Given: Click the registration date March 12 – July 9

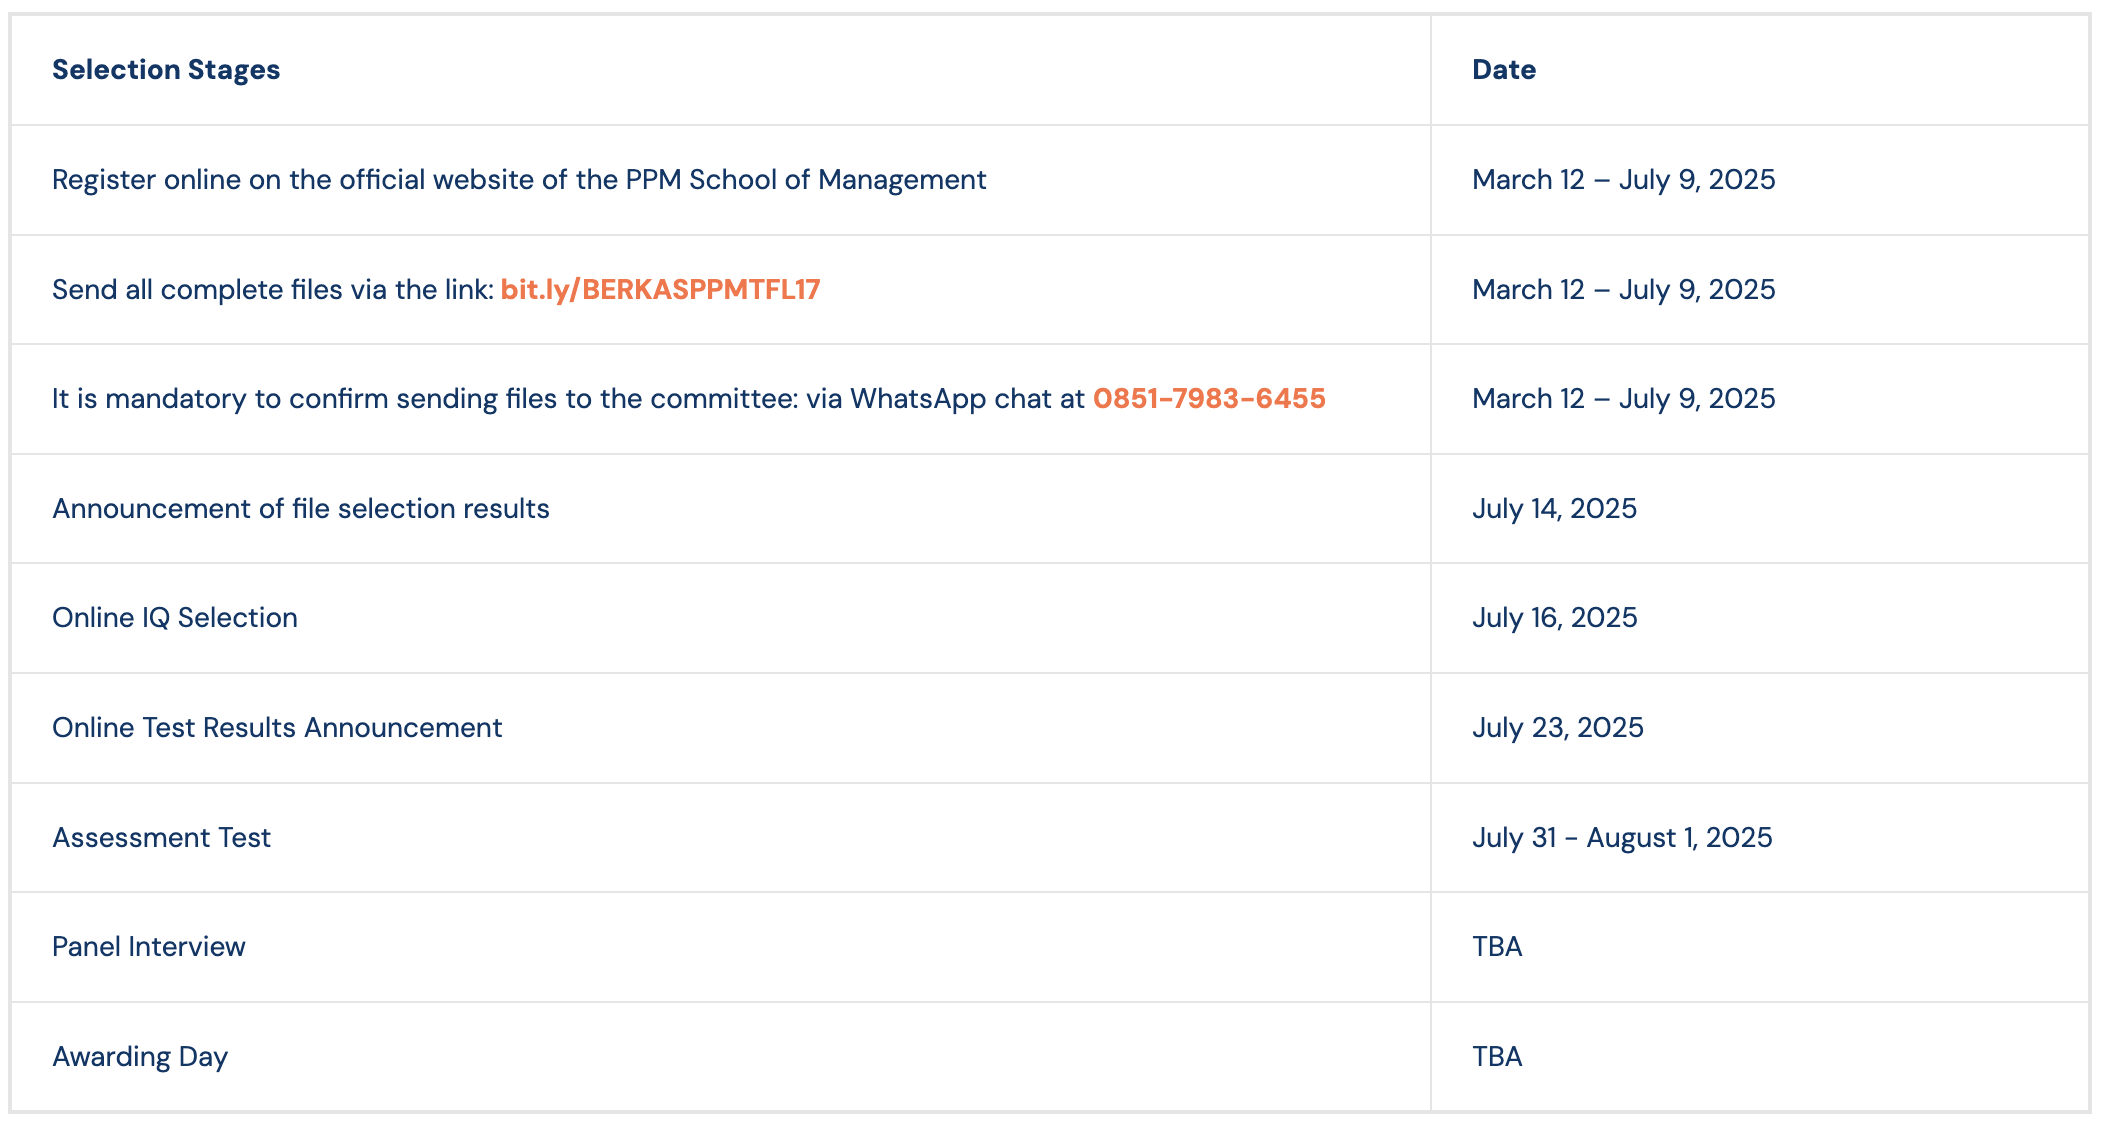Looking at the screenshot, I should pyautogui.click(x=1624, y=180).
